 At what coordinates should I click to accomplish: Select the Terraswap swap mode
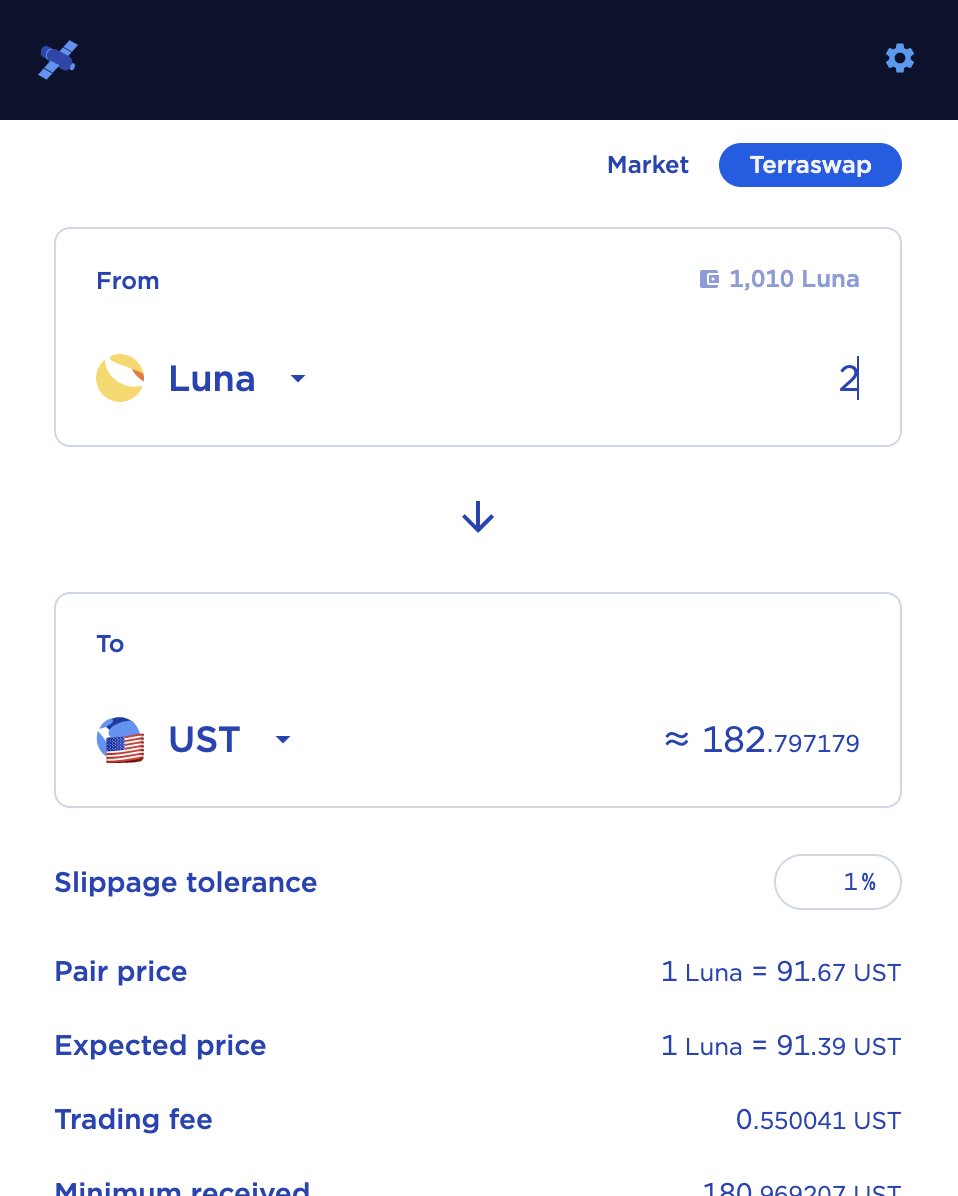point(810,165)
